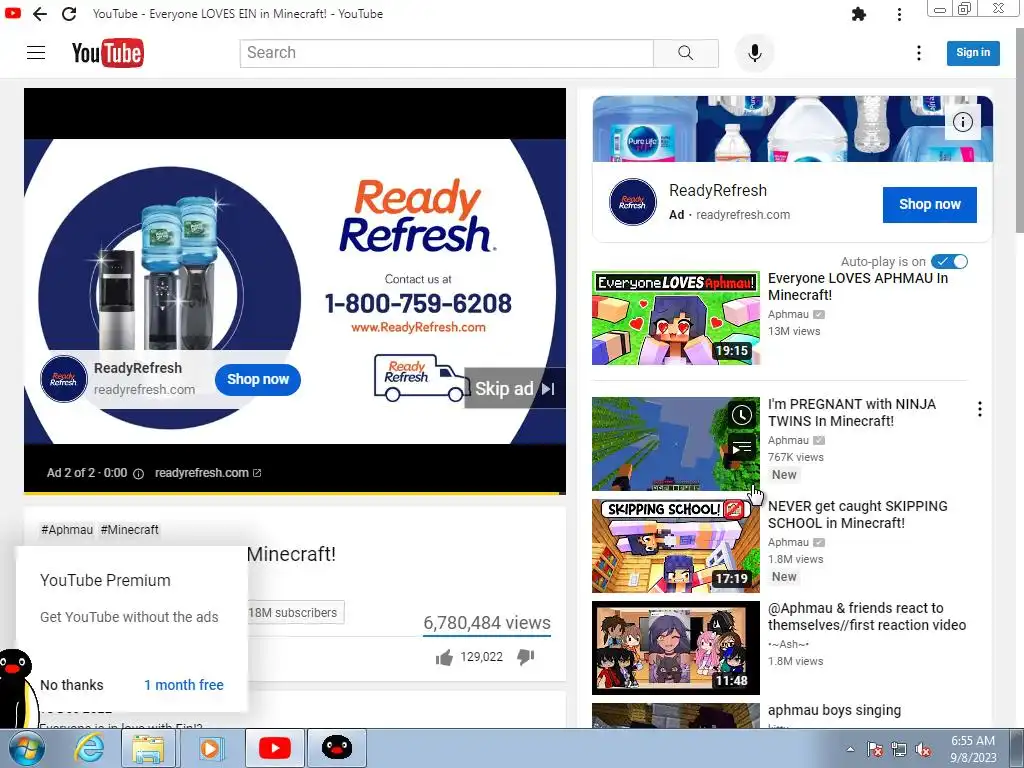1024x768 pixels.
Task: Click ReadyRefresh round logo in sidebar ad
Action: tap(632, 202)
